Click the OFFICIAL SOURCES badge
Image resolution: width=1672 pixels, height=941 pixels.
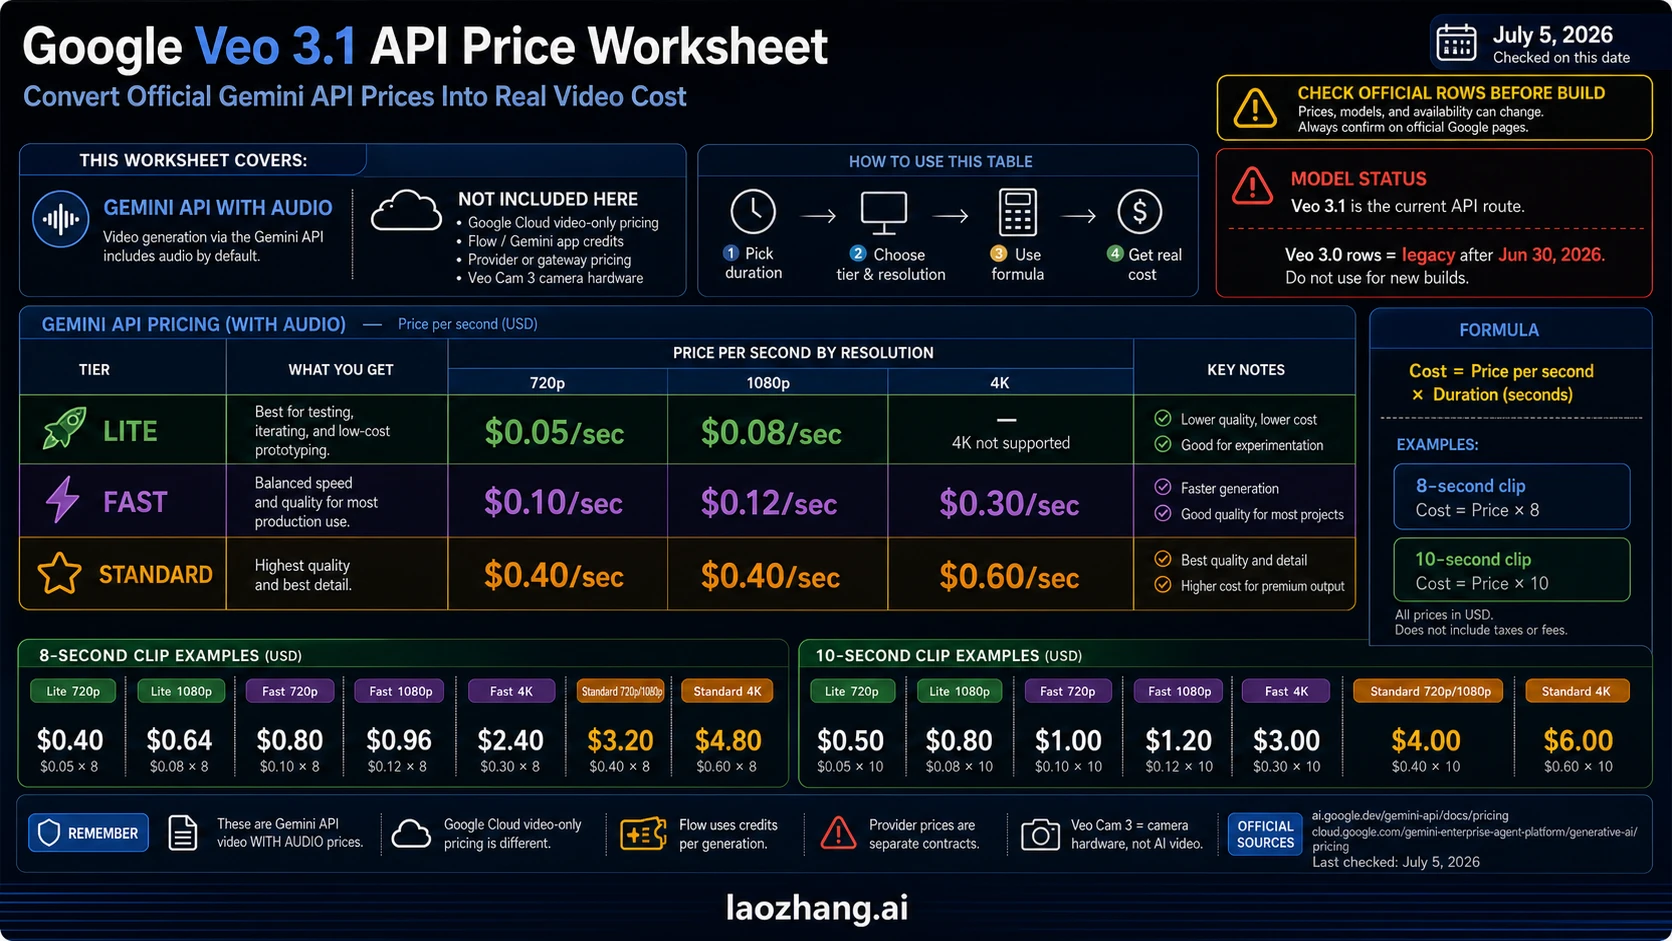(x=1265, y=834)
